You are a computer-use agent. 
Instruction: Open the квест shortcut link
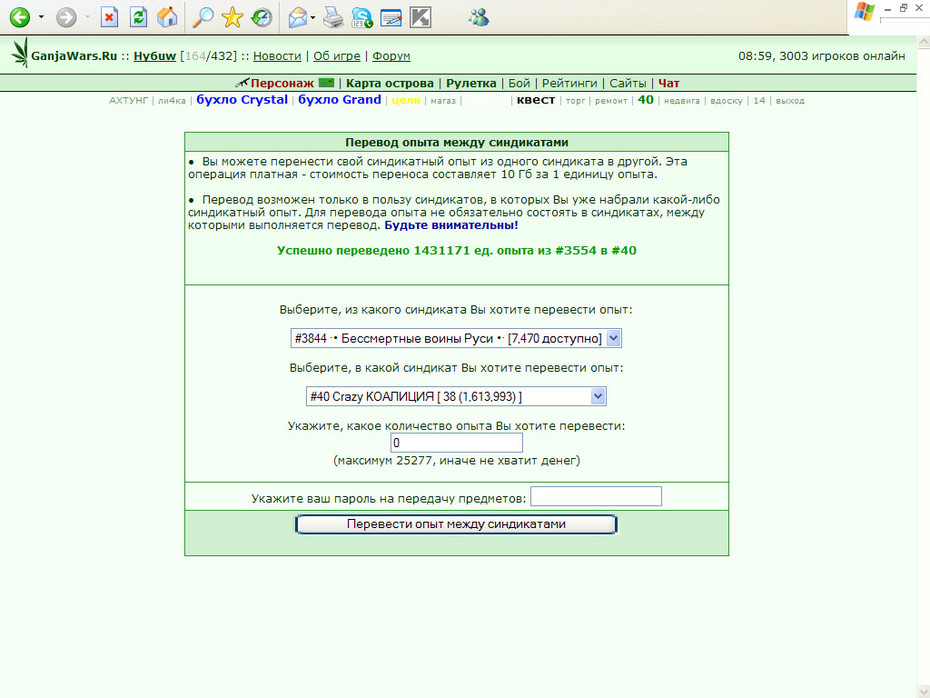pyautogui.click(x=536, y=100)
